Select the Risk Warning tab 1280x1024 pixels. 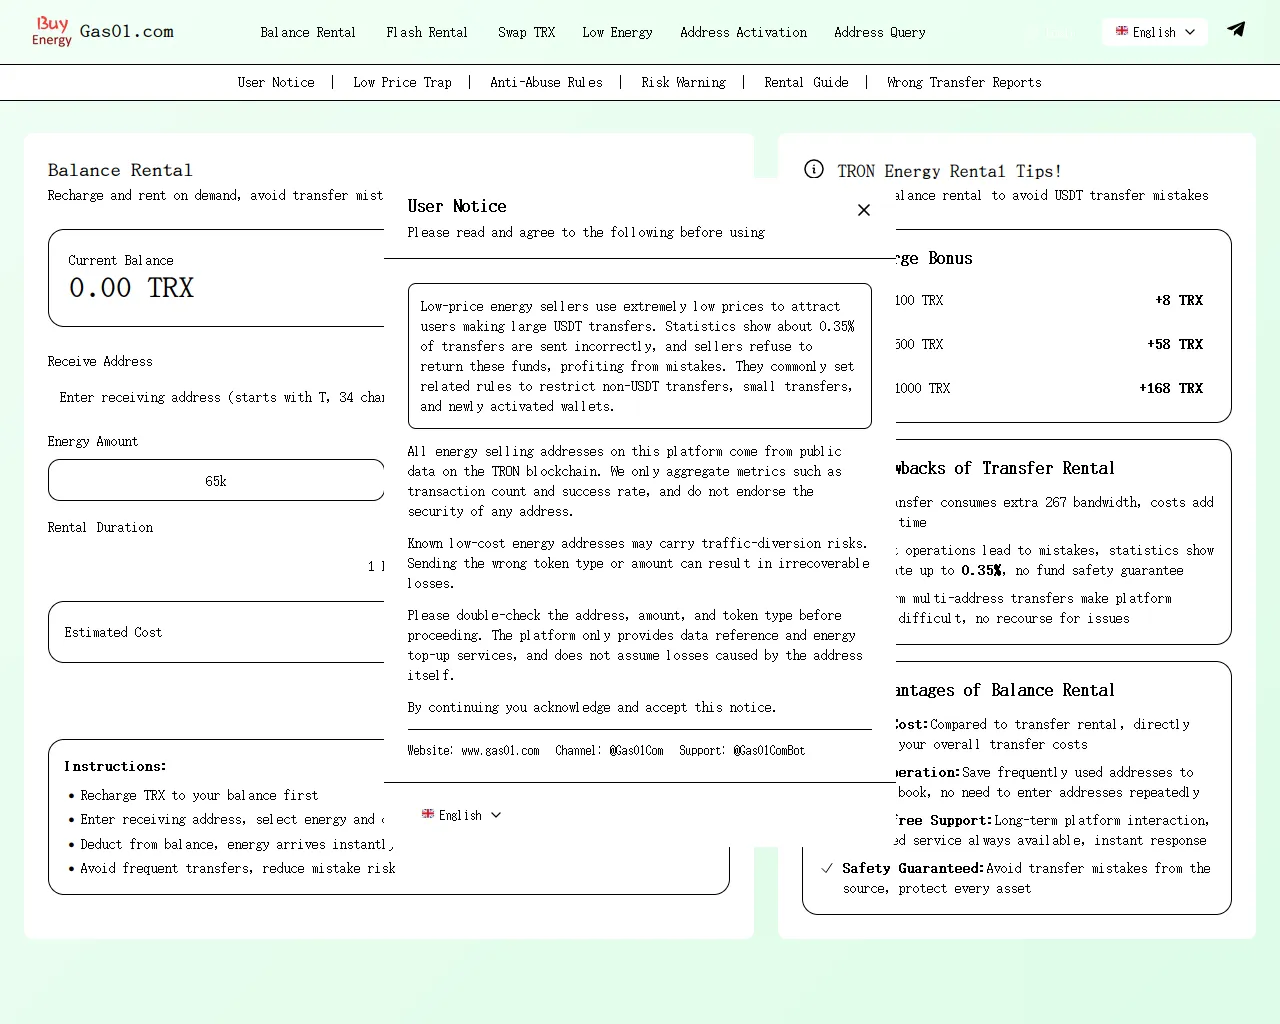coord(684,82)
